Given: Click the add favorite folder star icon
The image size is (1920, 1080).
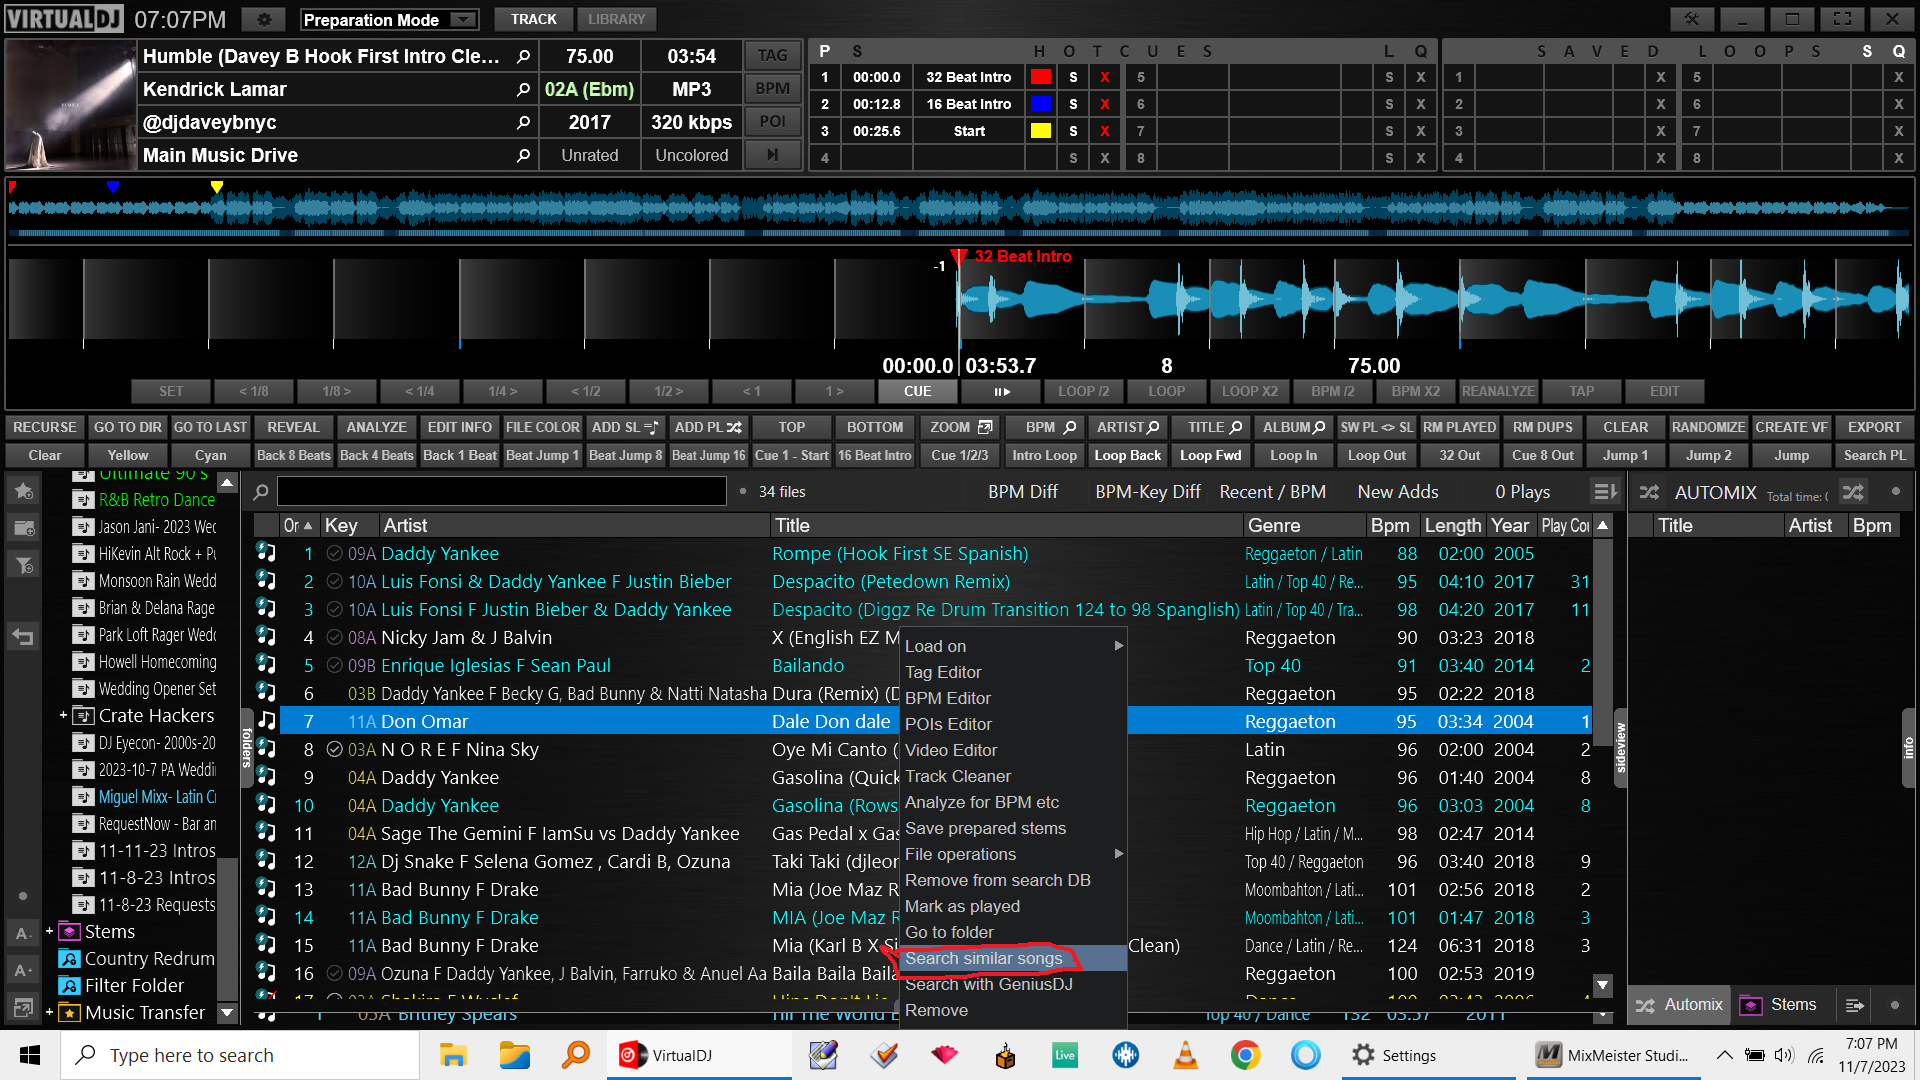Looking at the screenshot, I should [x=24, y=491].
